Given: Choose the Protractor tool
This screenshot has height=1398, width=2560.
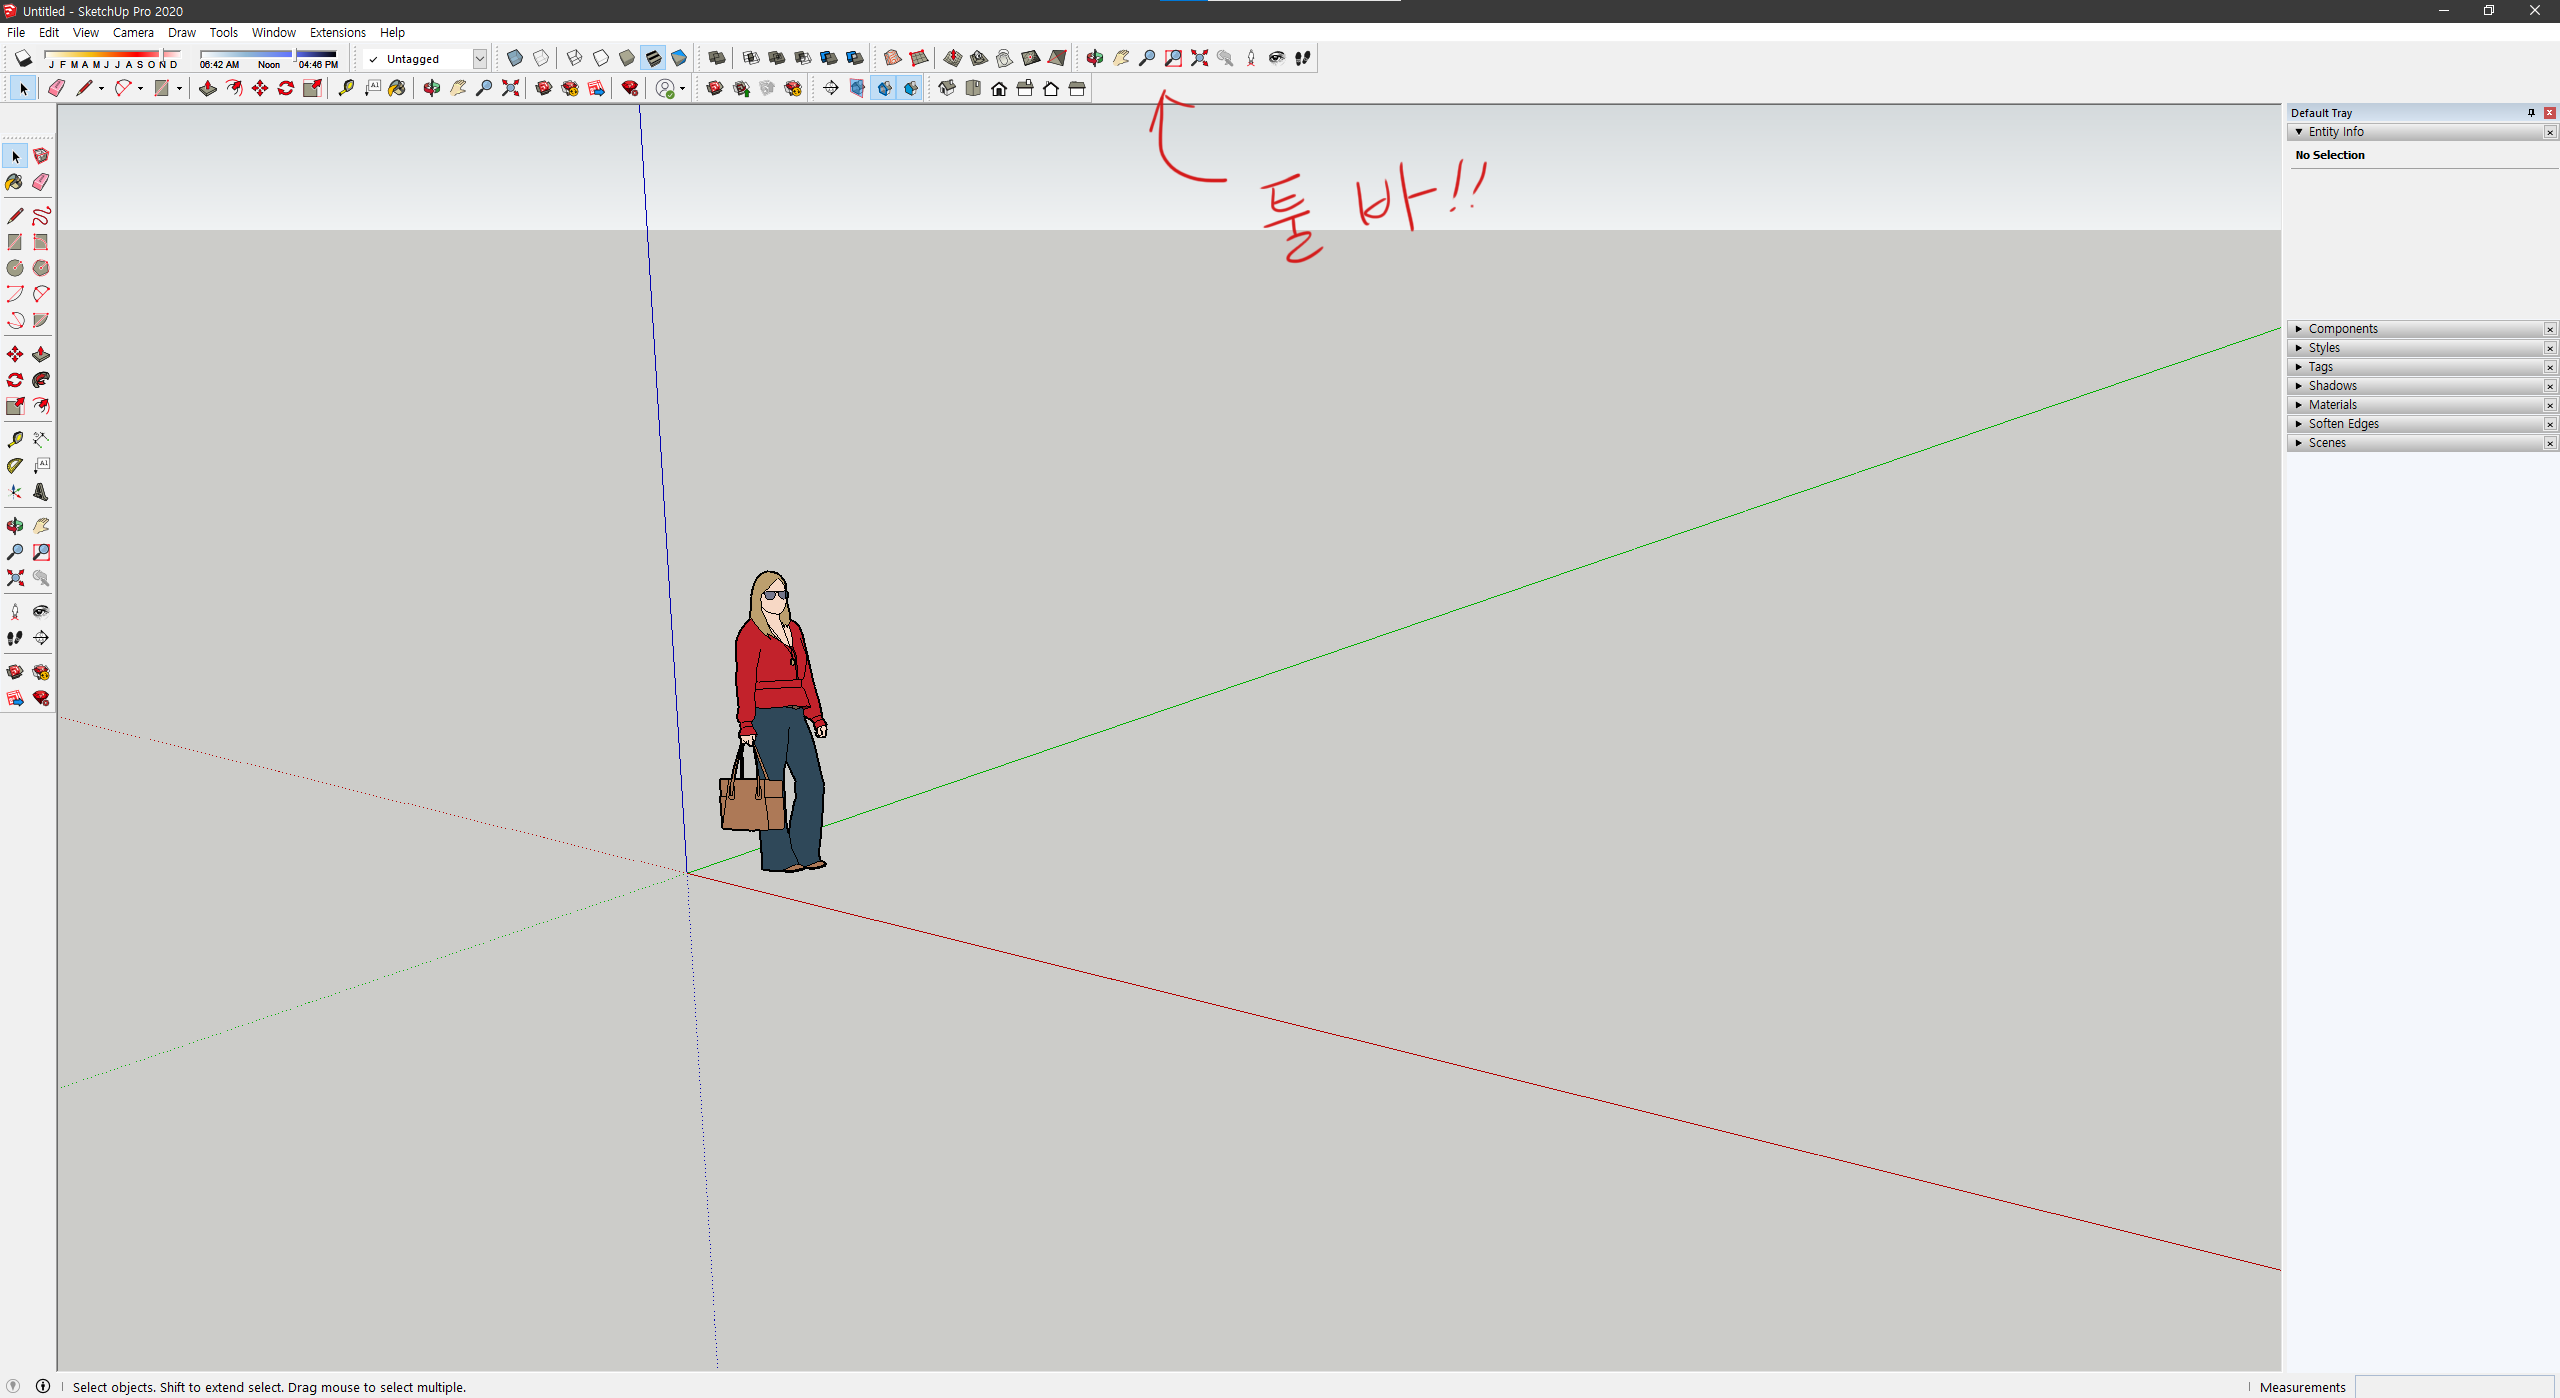Looking at the screenshot, I should click(15, 466).
